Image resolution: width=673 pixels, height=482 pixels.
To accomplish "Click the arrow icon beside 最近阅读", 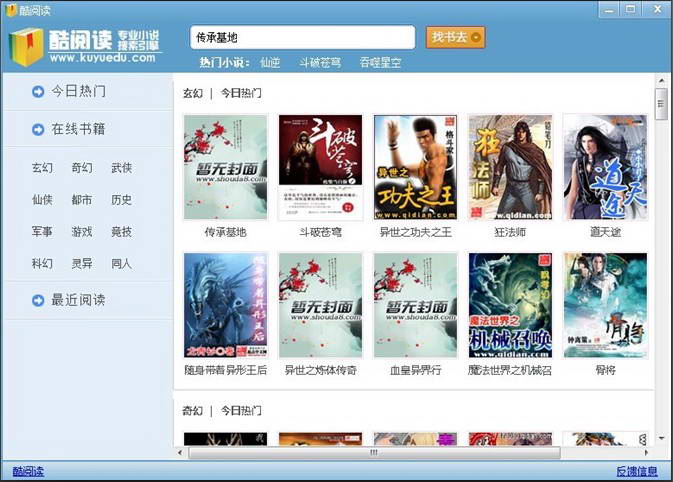I will (x=38, y=300).
